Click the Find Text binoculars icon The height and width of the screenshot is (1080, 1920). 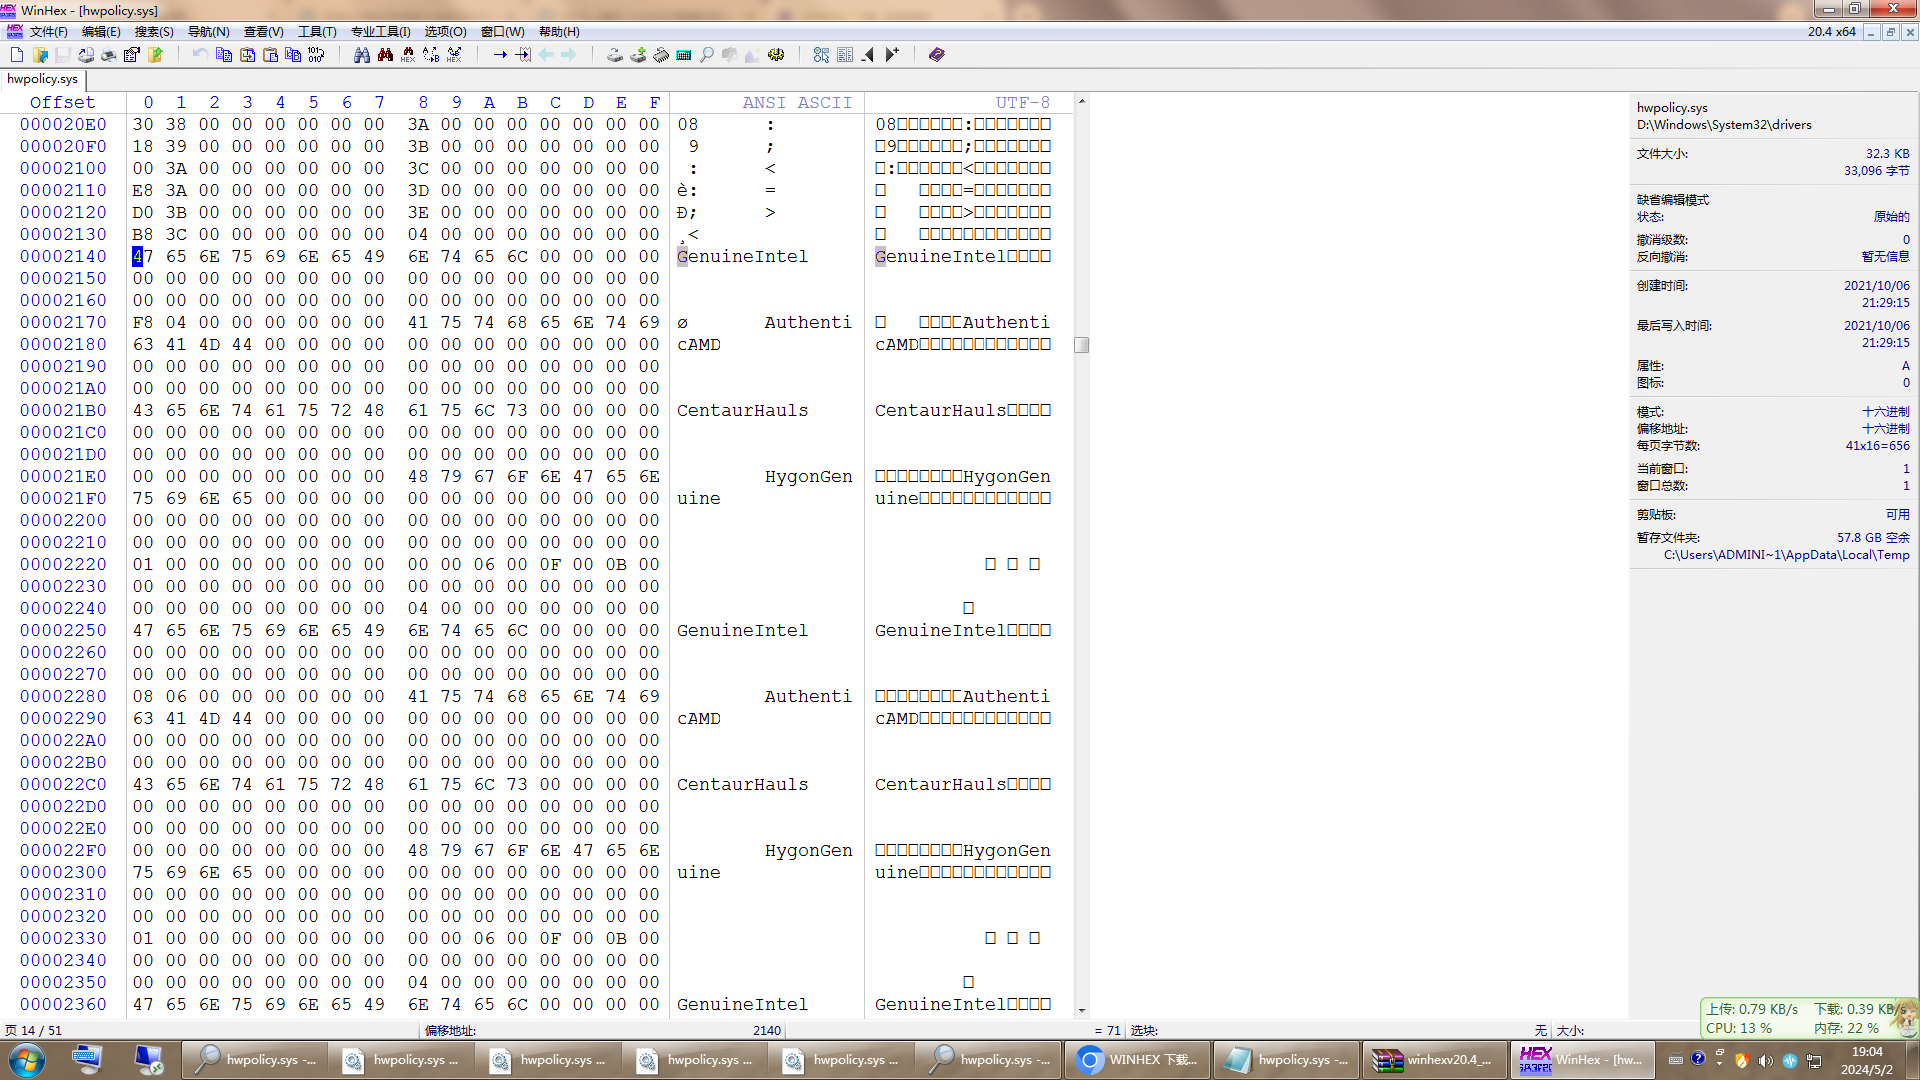tap(362, 55)
